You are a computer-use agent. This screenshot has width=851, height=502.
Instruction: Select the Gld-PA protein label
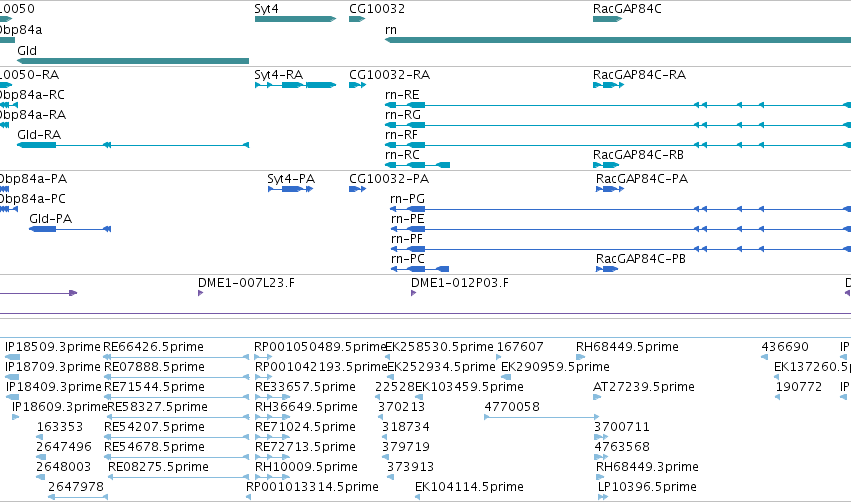coord(50,219)
